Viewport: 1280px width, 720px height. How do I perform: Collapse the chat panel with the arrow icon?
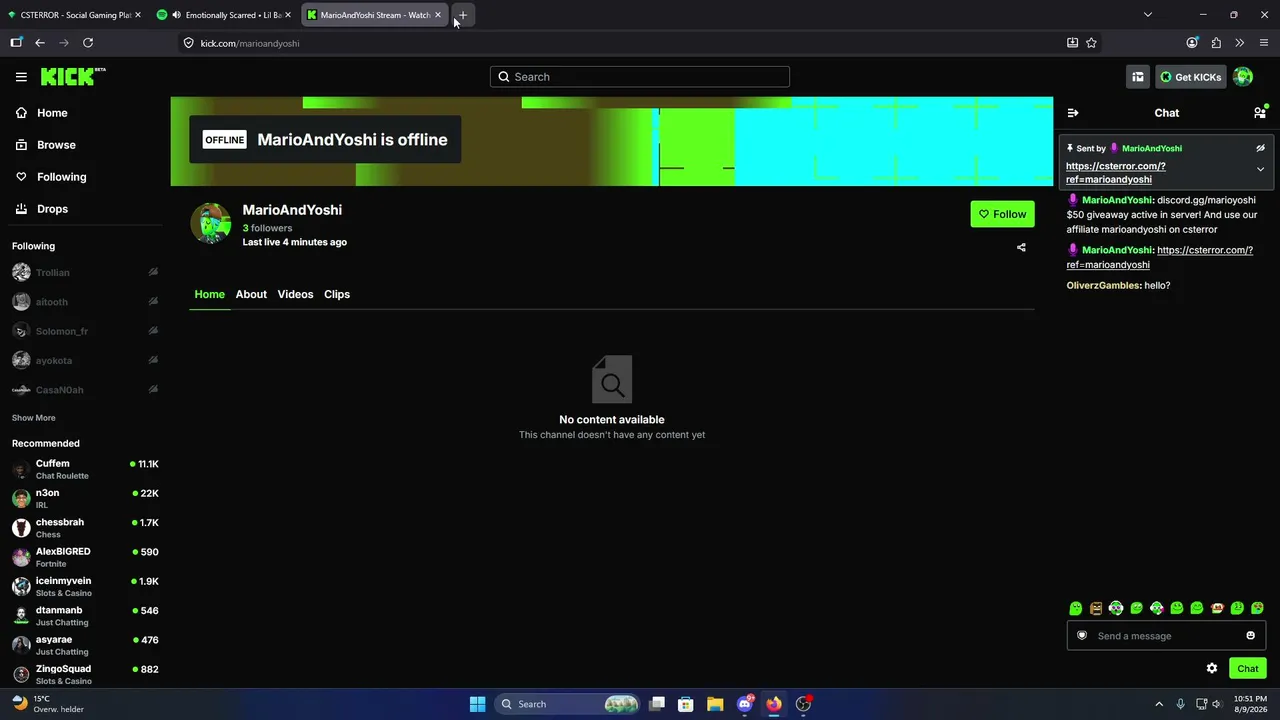point(1073,113)
